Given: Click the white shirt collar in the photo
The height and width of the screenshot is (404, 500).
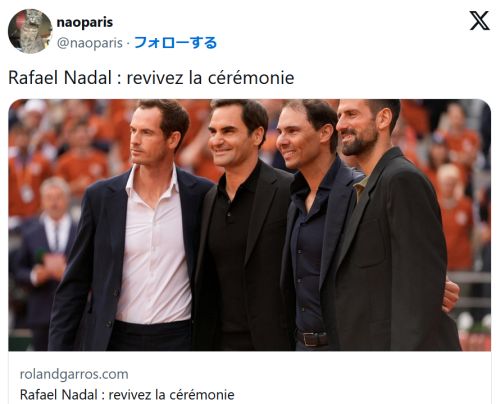Looking at the screenshot, I should point(152,183).
